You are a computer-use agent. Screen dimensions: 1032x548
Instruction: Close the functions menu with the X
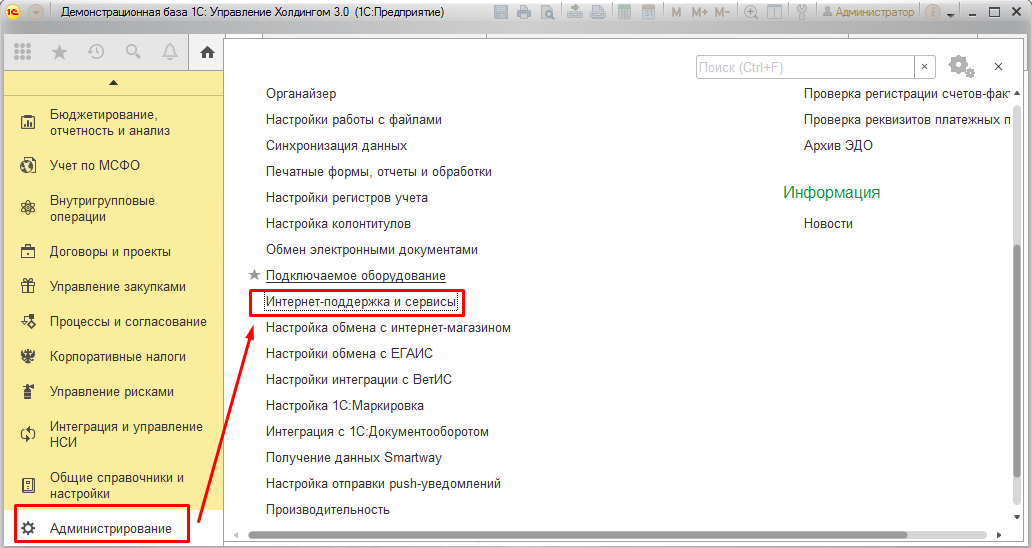click(x=998, y=66)
